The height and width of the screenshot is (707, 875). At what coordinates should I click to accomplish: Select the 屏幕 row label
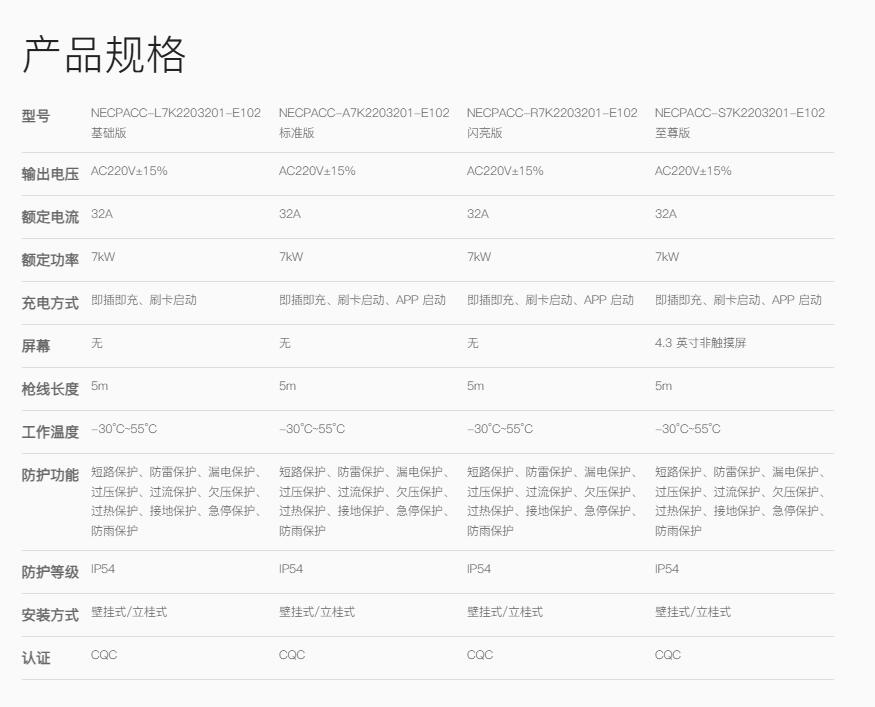coord(36,346)
